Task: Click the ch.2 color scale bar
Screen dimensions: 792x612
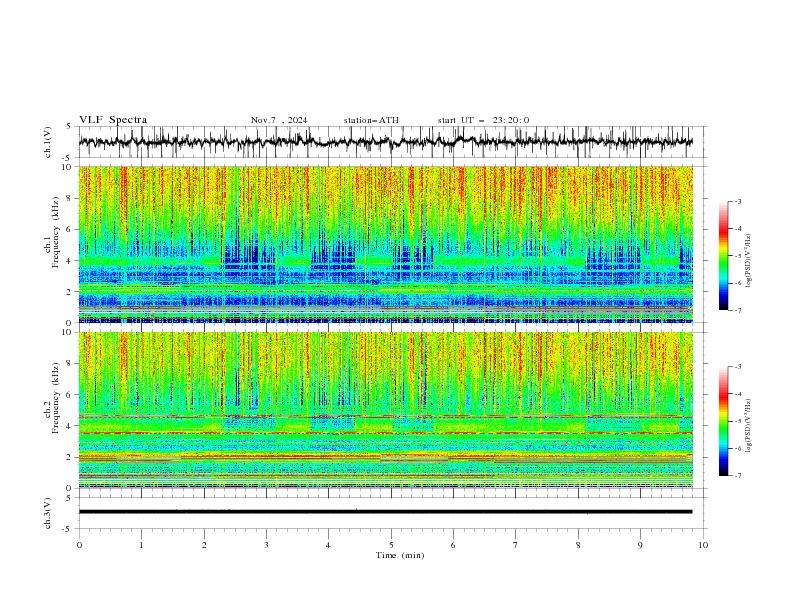Action: (x=723, y=421)
